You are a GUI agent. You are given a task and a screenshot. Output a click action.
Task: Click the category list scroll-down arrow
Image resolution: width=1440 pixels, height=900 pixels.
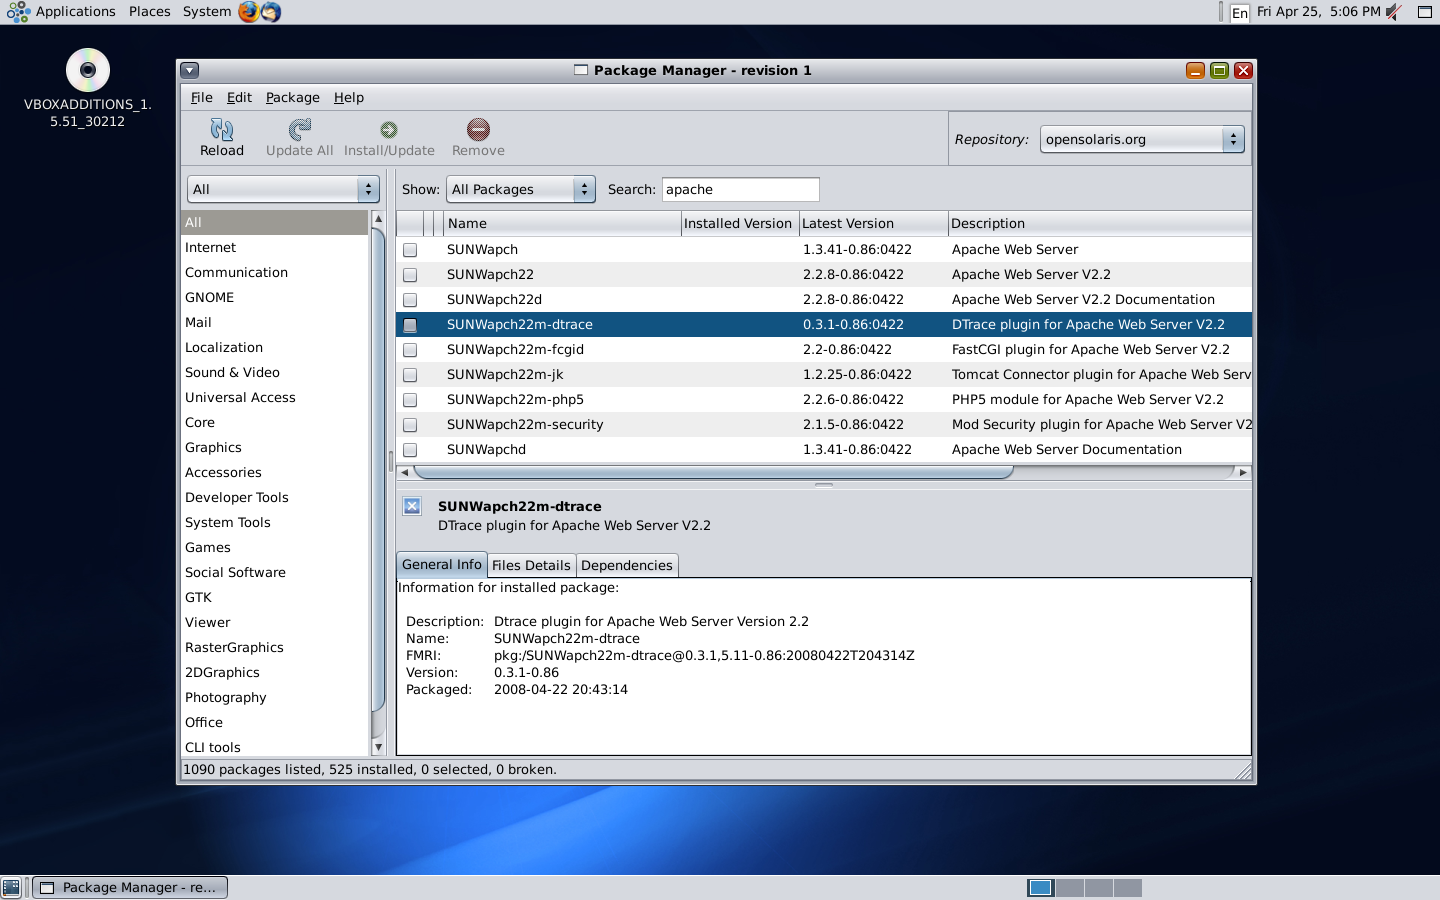coord(378,747)
